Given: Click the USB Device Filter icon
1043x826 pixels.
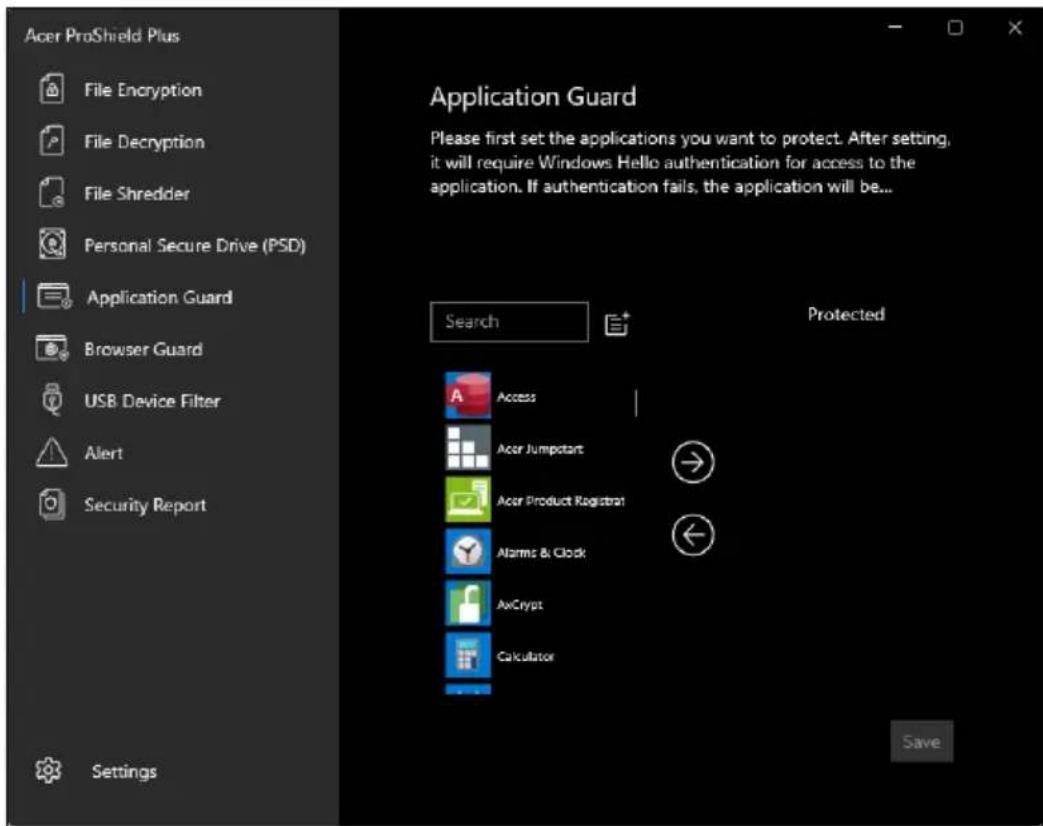Looking at the screenshot, I should point(52,400).
